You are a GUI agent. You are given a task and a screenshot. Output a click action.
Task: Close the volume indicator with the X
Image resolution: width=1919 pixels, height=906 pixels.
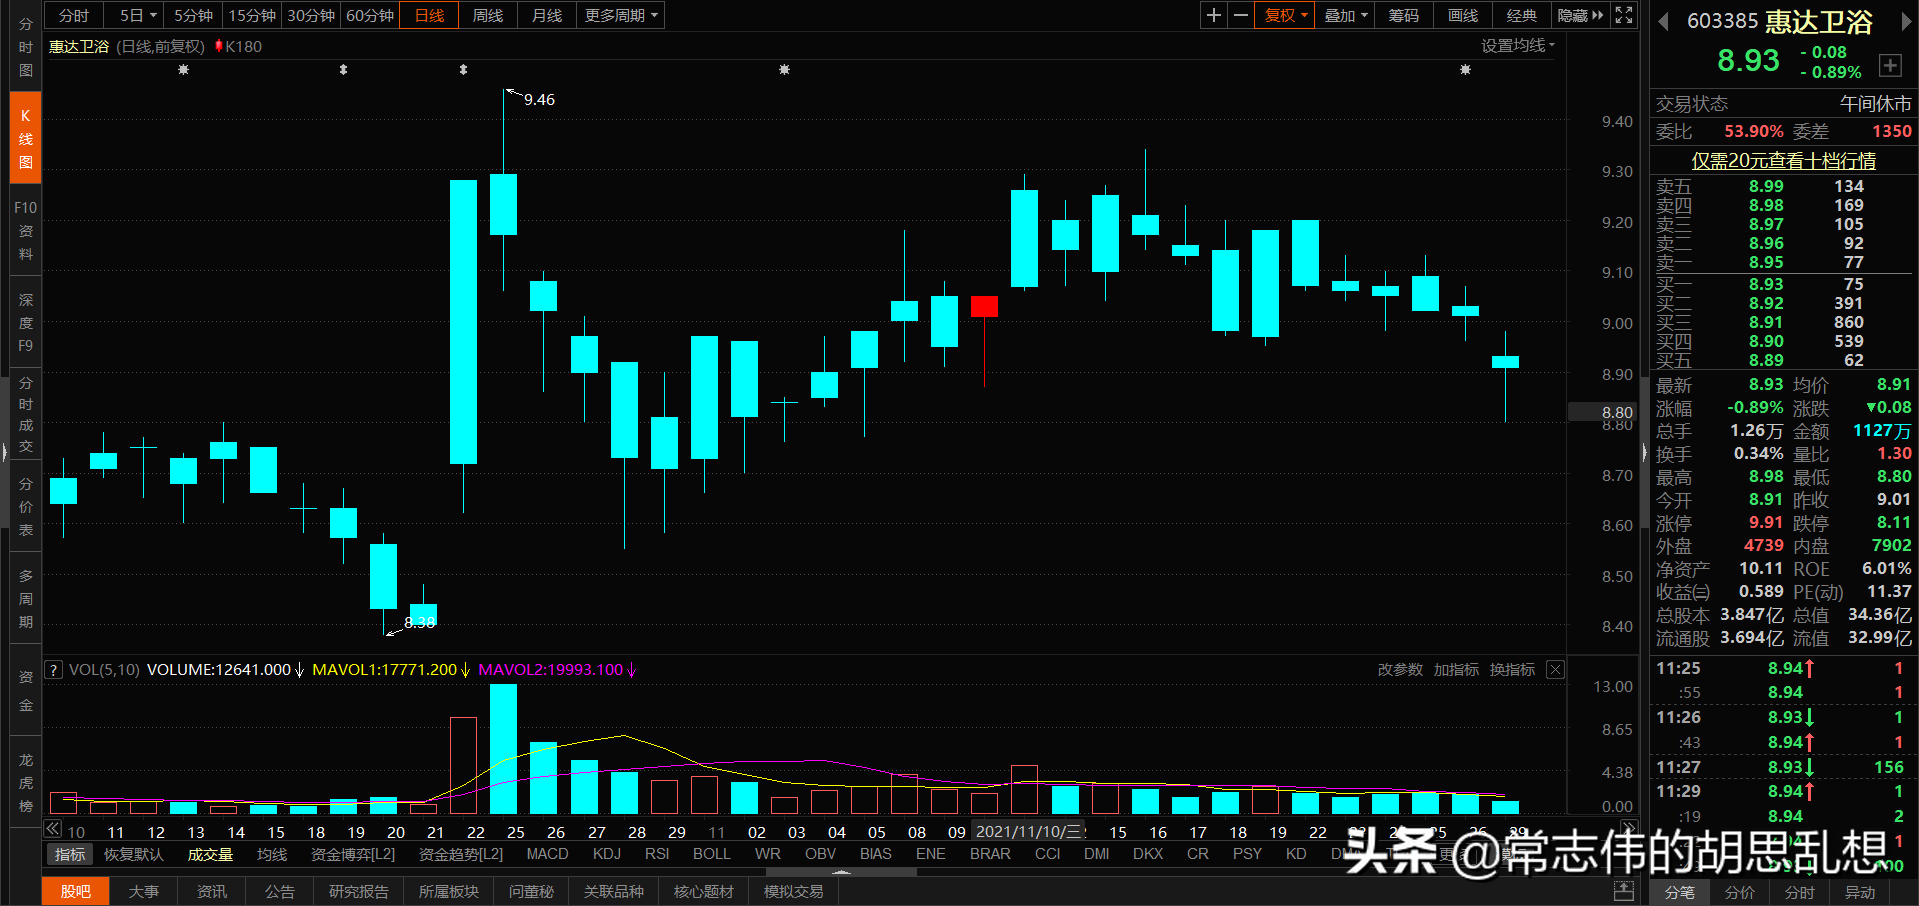(x=1554, y=670)
